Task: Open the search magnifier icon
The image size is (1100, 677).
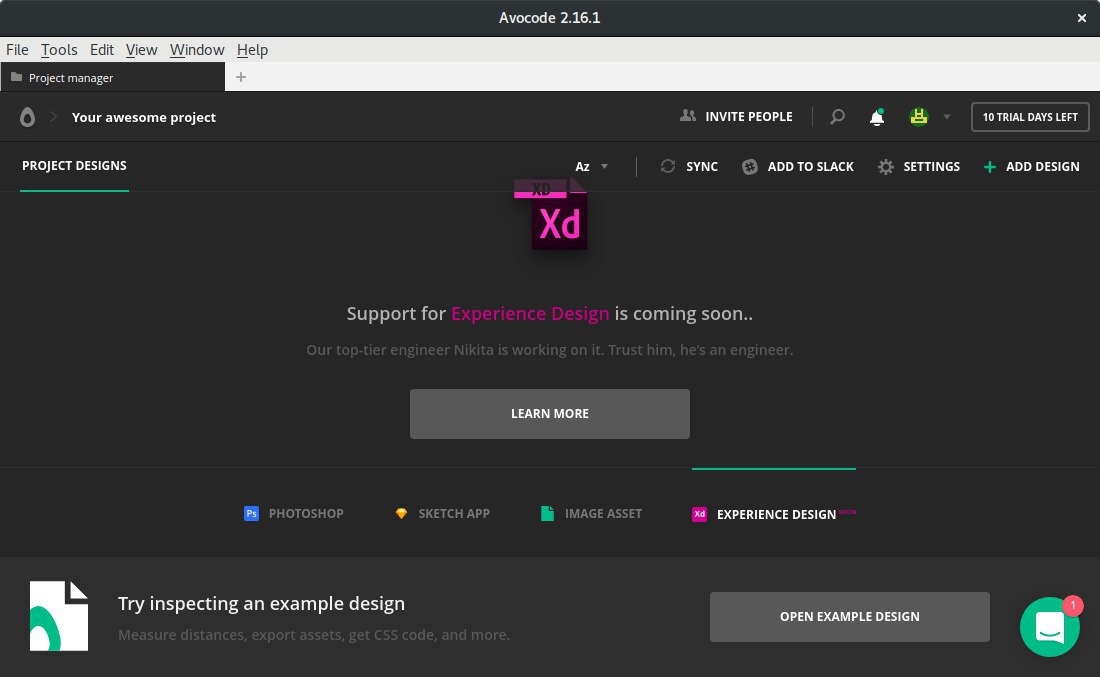Action: coord(837,116)
